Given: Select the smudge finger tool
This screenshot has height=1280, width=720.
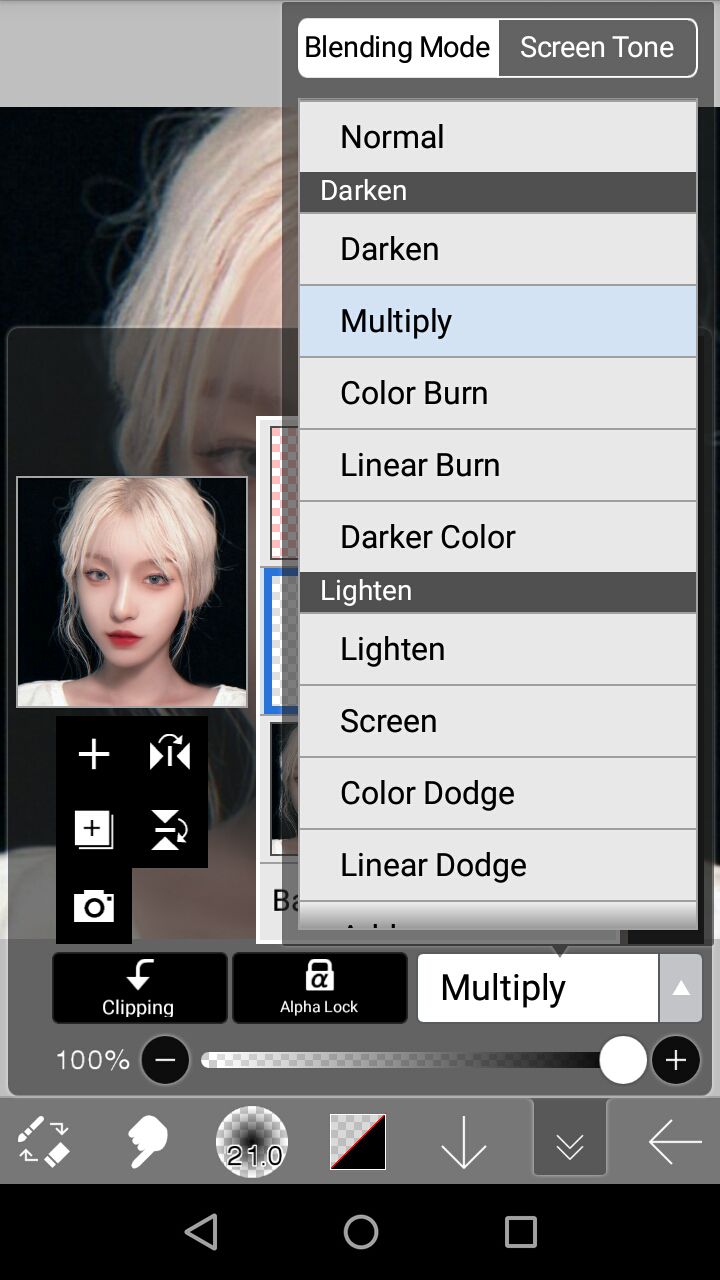Looking at the screenshot, I should (x=147, y=1141).
